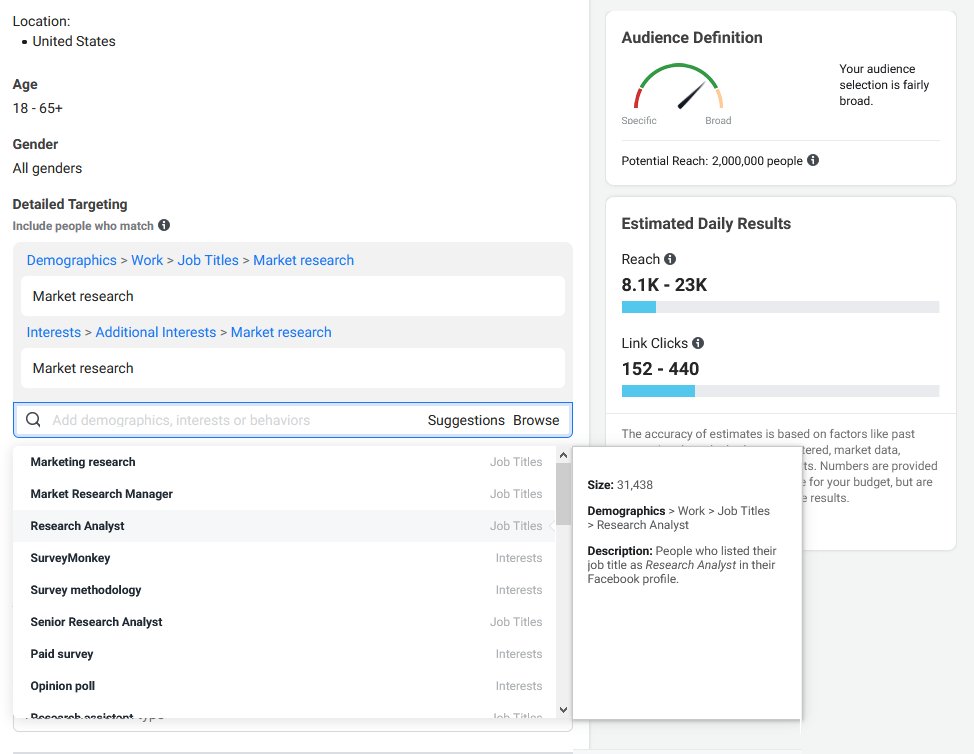Click info icon beside Reach
974x754 pixels.
pyautogui.click(x=670, y=259)
